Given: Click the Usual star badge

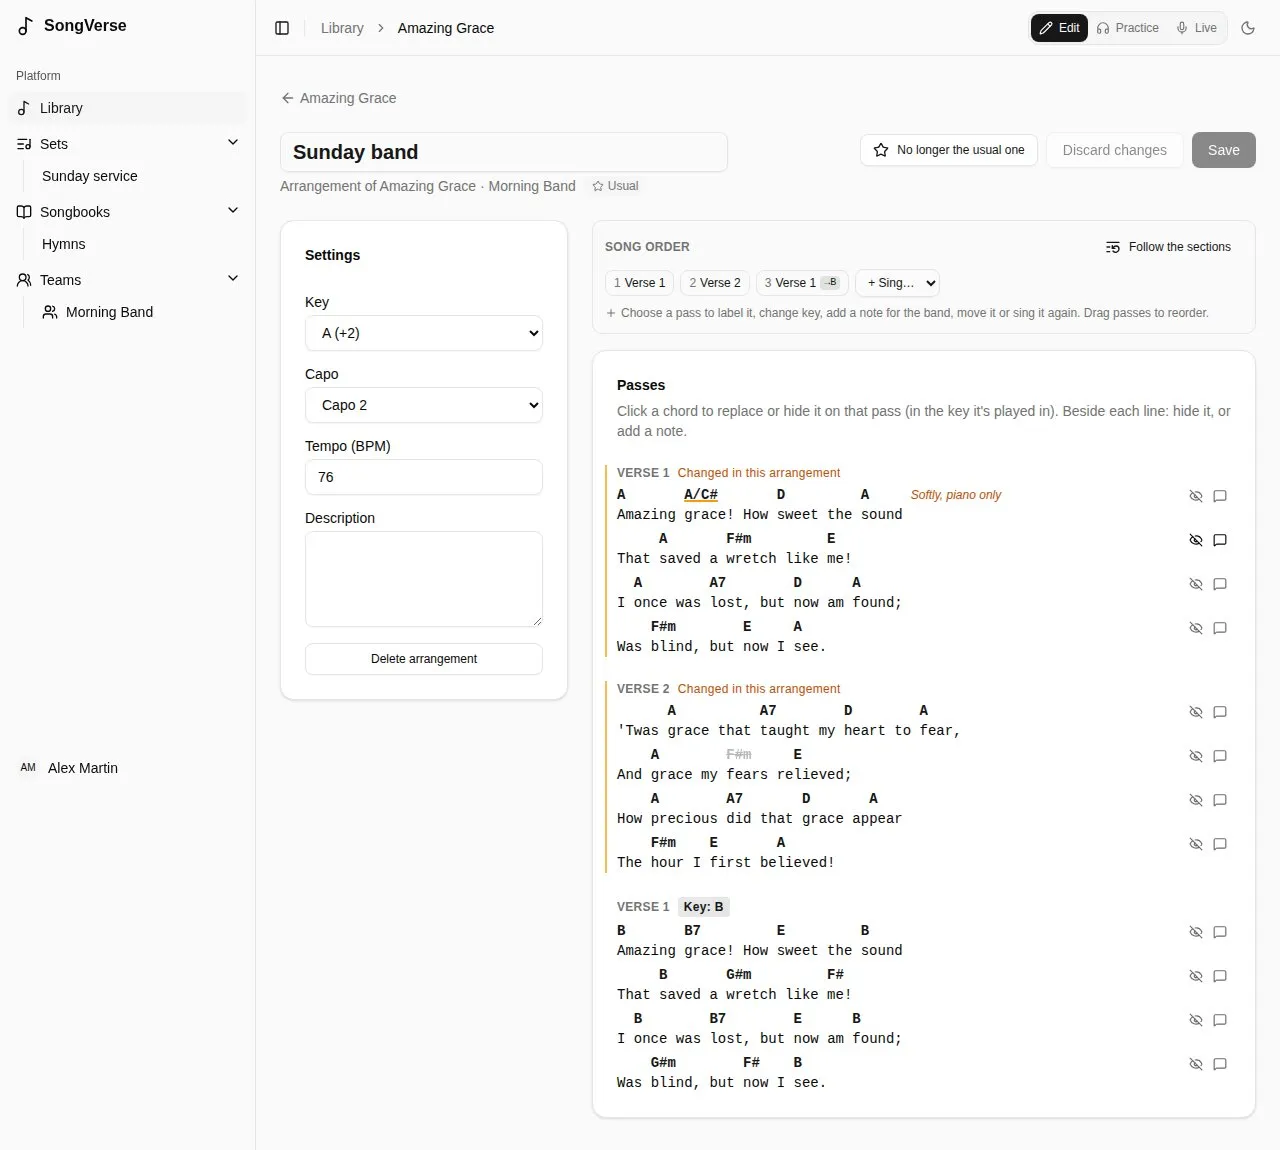Looking at the screenshot, I should click(x=615, y=186).
